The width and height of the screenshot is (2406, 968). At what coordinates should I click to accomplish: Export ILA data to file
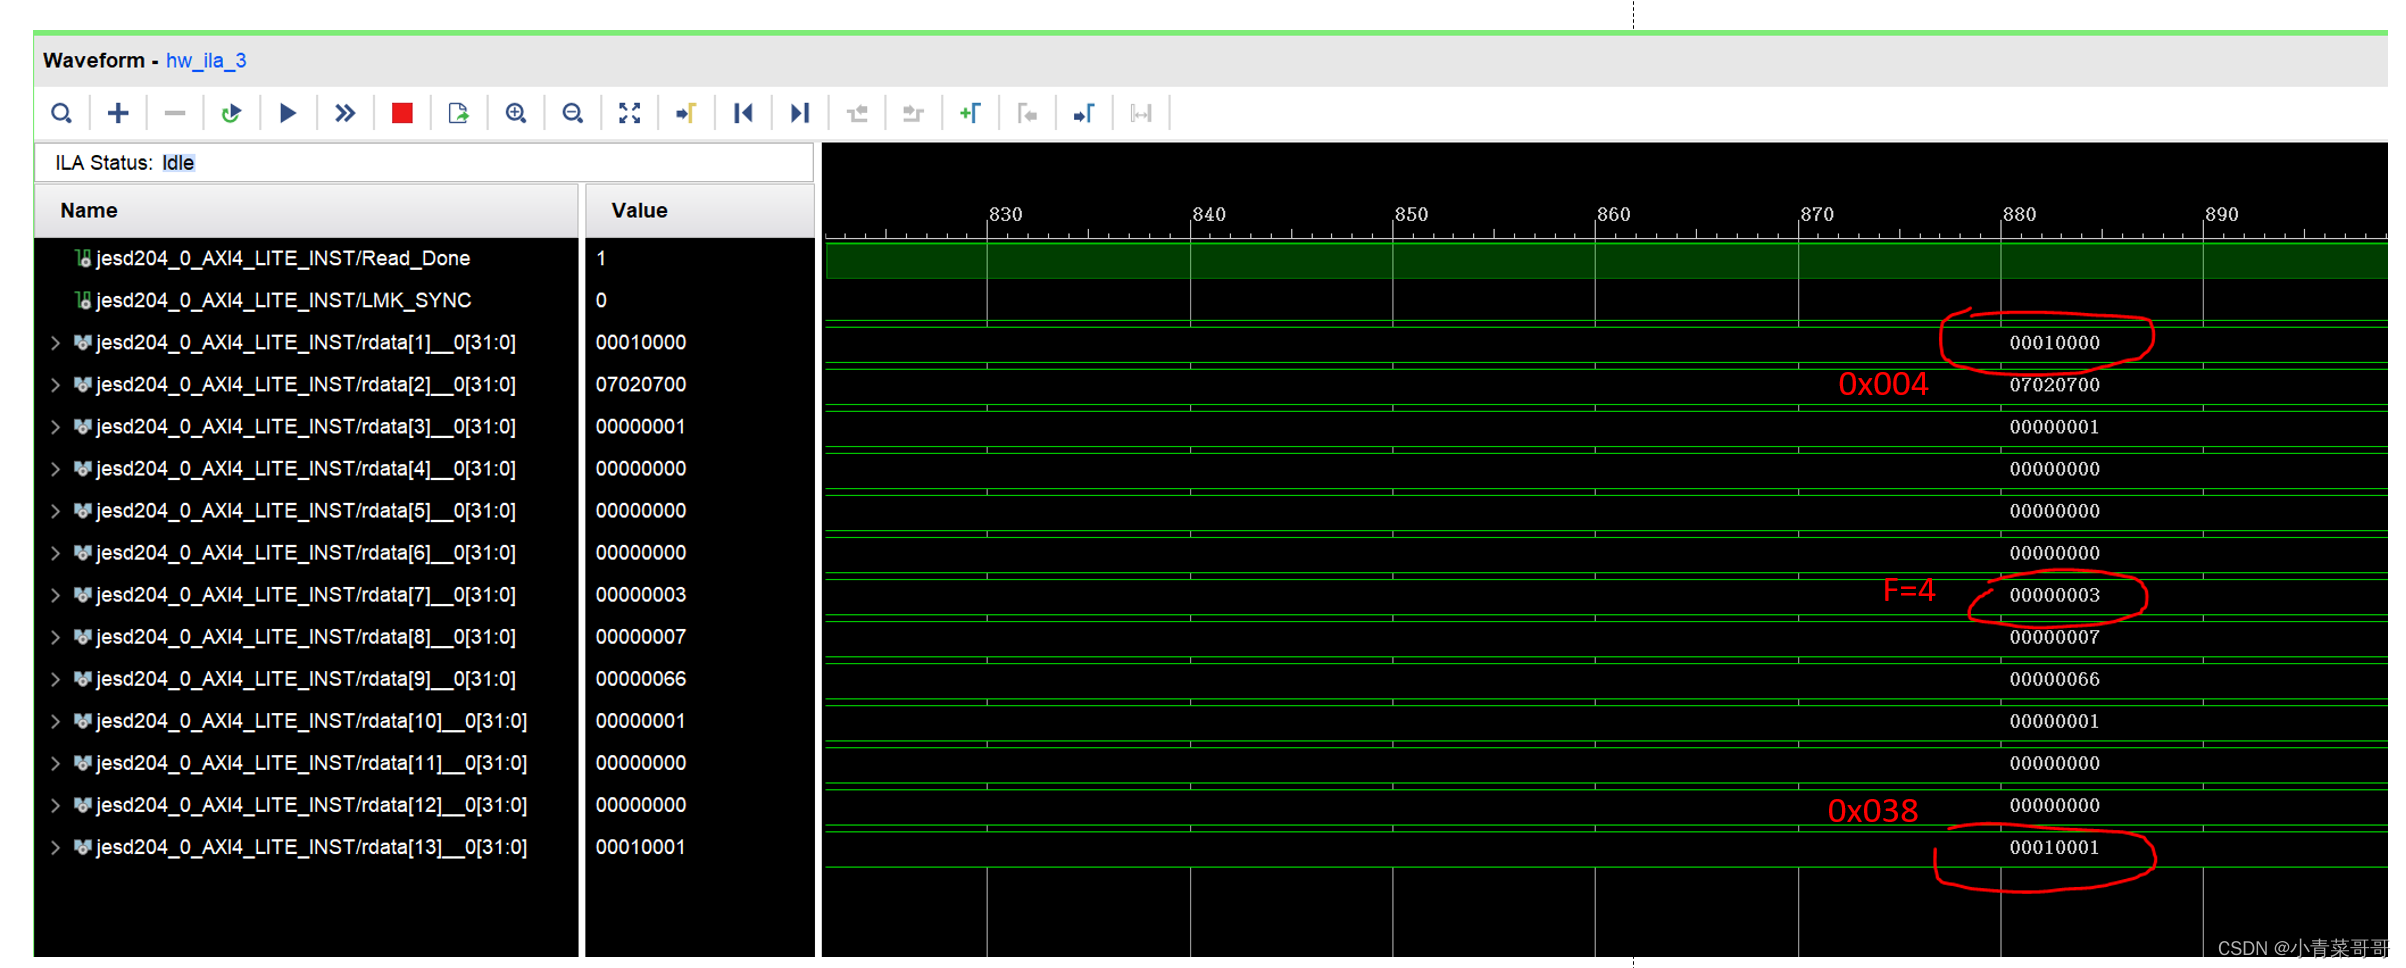point(459,113)
